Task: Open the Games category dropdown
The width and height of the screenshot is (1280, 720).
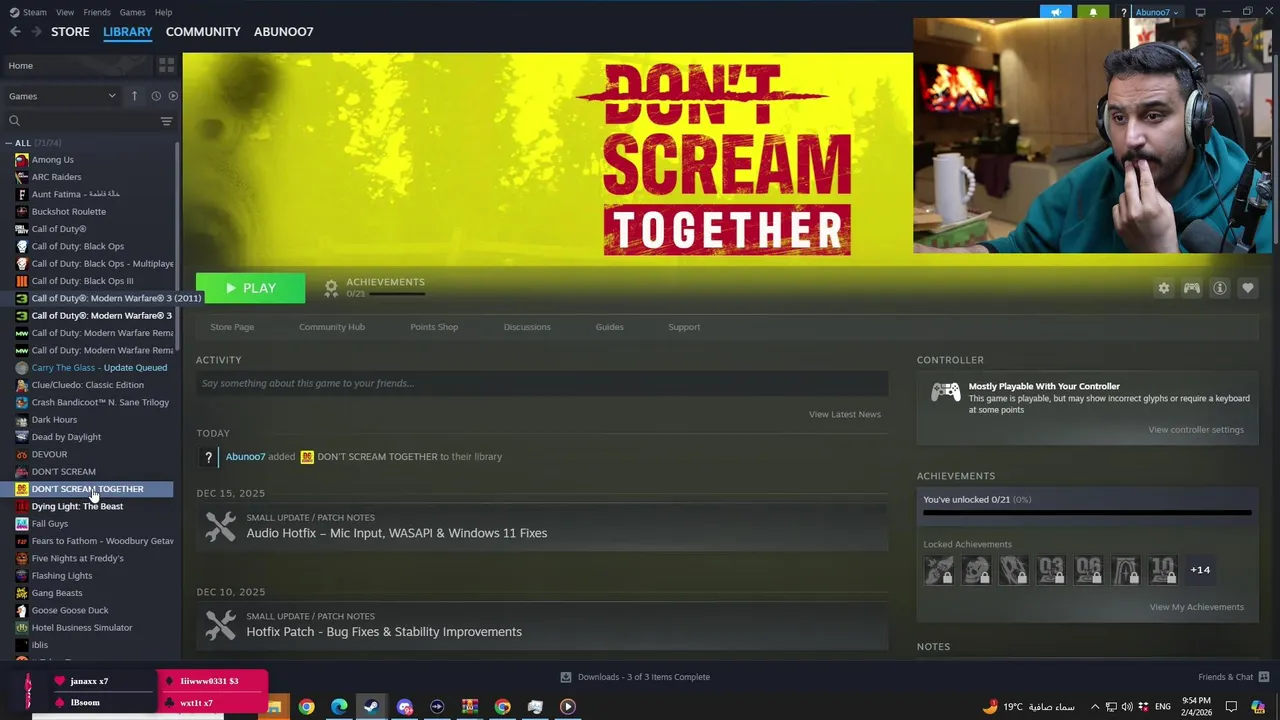Action: (x=62, y=96)
